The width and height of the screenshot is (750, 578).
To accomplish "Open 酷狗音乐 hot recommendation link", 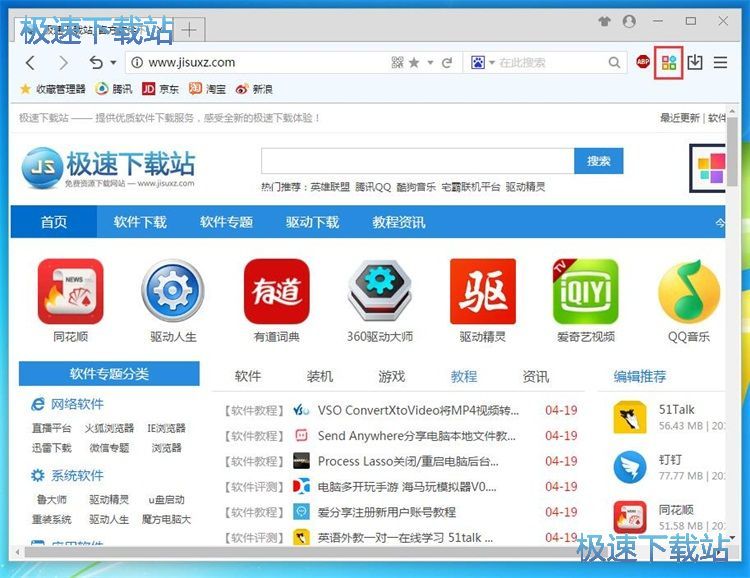I will [x=416, y=187].
